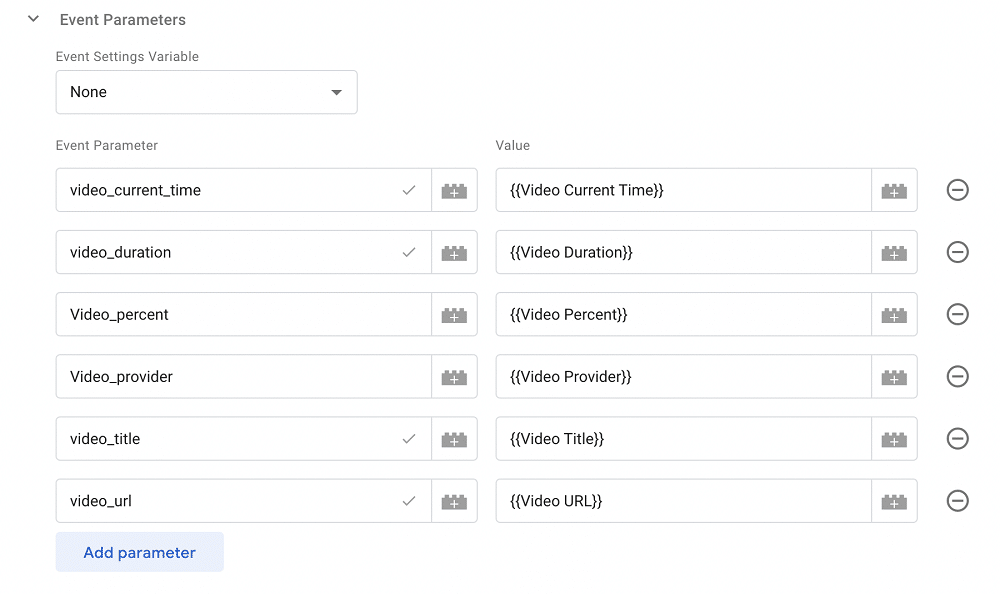Click the Add parameter button
1000x594 pixels.
coord(139,552)
